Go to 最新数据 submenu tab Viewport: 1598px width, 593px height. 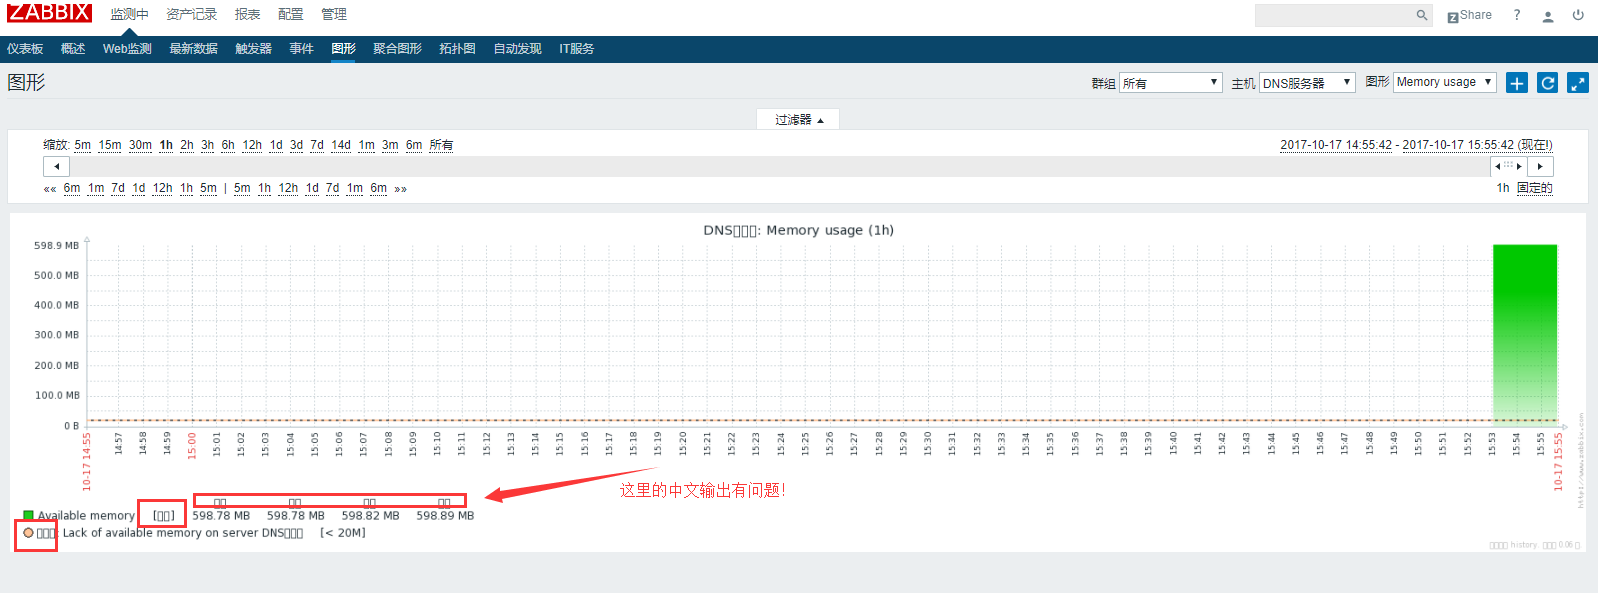pos(193,49)
